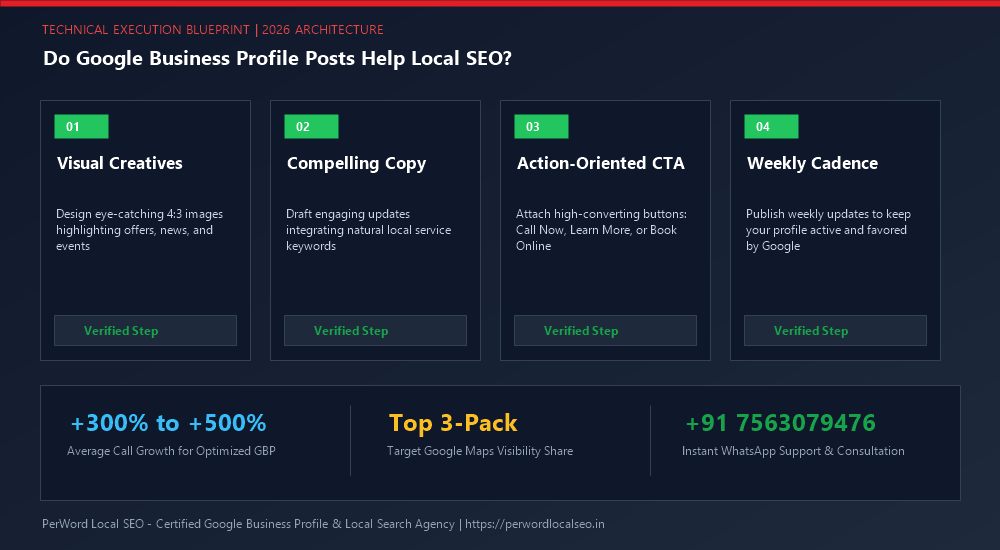Click the 01 step badge
Screen dimensions: 1000x550
click(81, 126)
